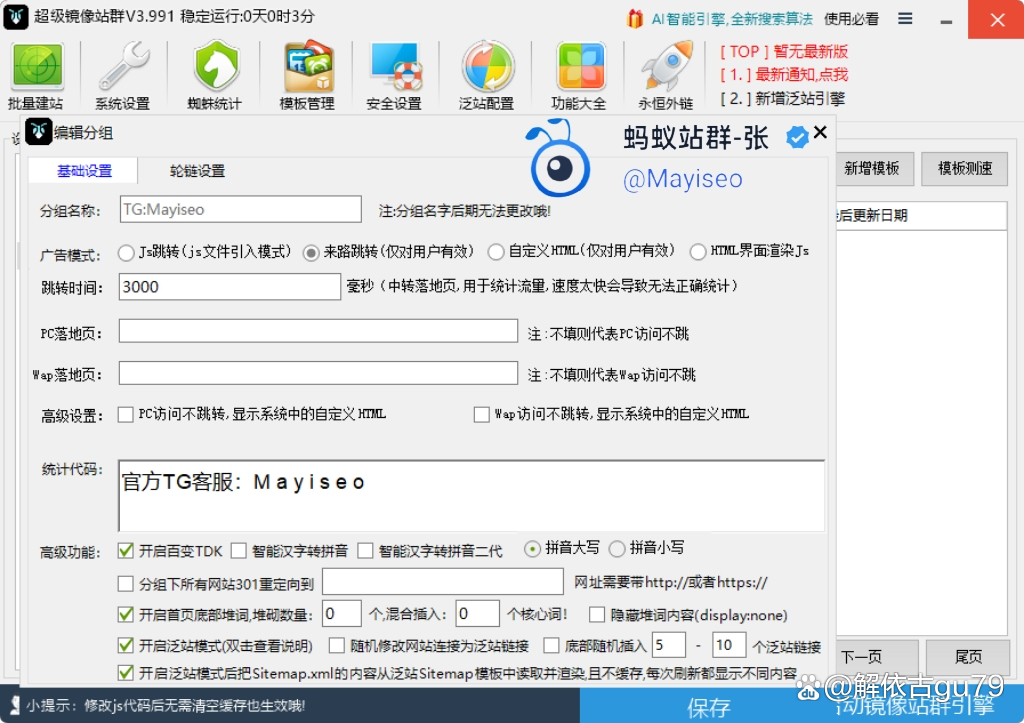Open the 模板管理 template manager
The width and height of the screenshot is (1024, 723).
pyautogui.click(x=306, y=72)
